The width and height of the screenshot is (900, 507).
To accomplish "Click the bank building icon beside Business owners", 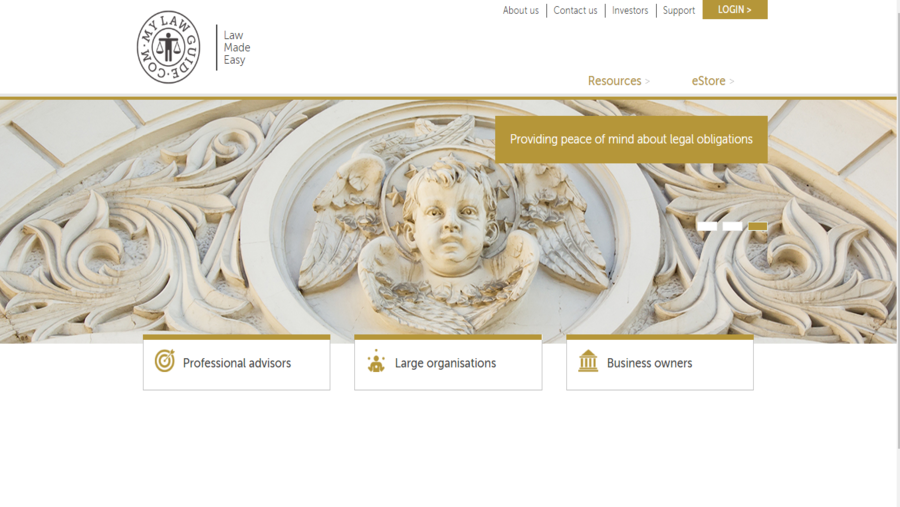I will [588, 361].
